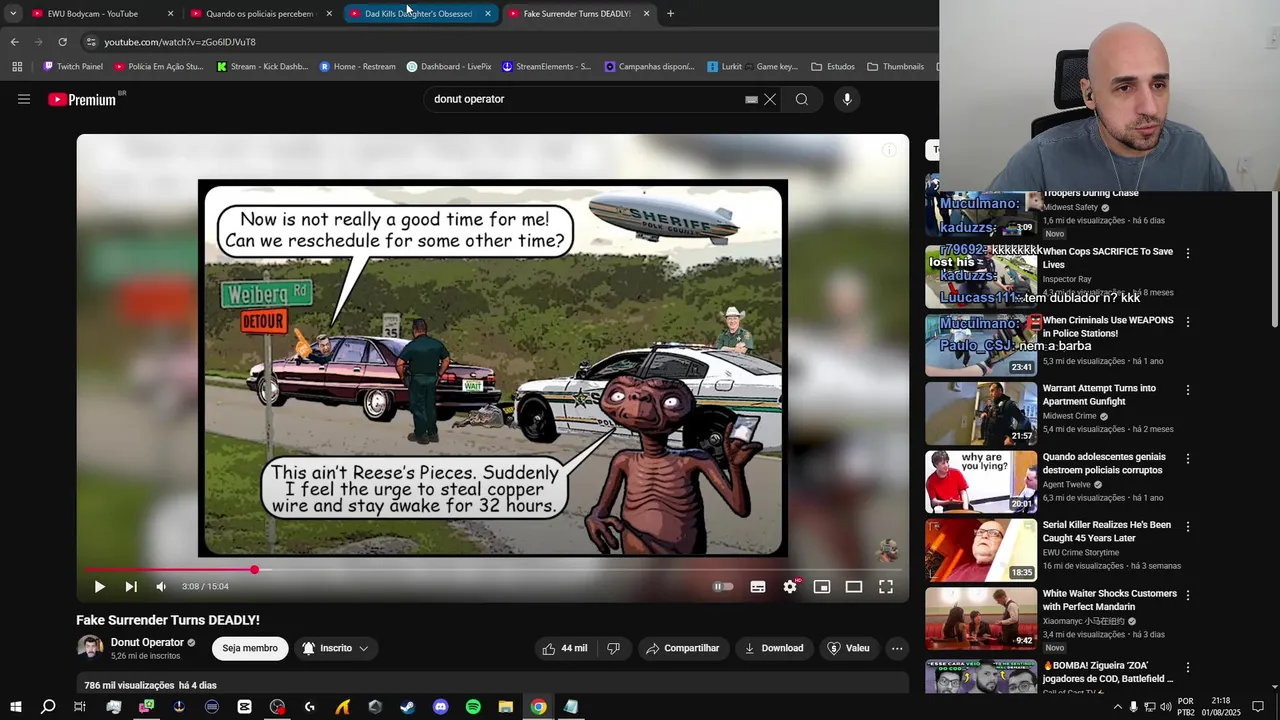This screenshot has width=1280, height=720.
Task: Click the search field containing donut operator
Action: click(585, 99)
